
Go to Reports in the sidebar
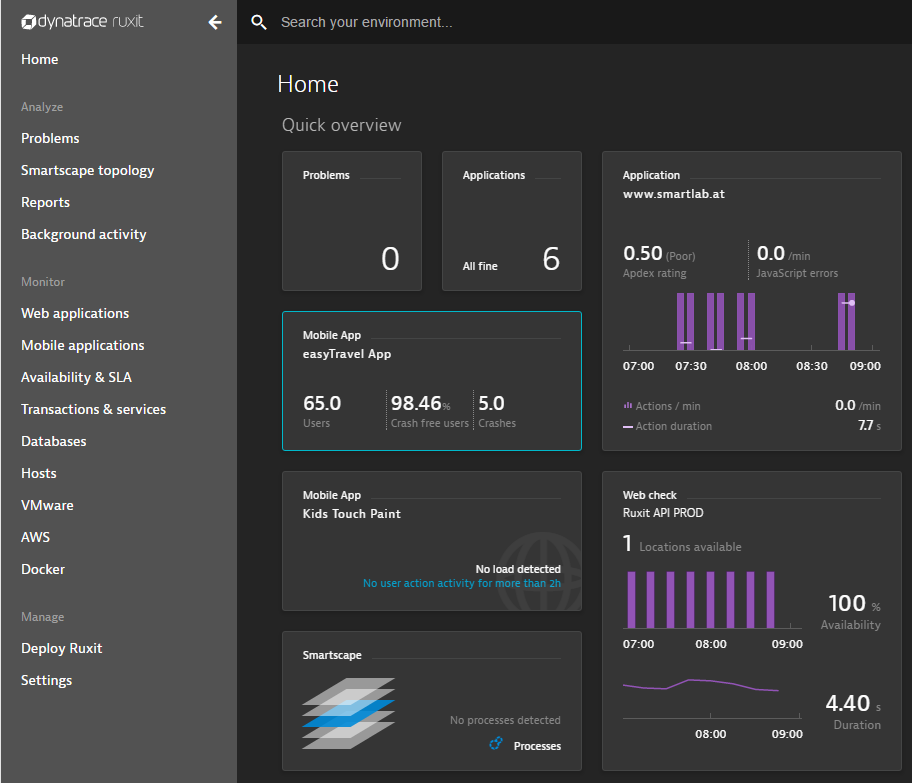pyautogui.click(x=45, y=202)
